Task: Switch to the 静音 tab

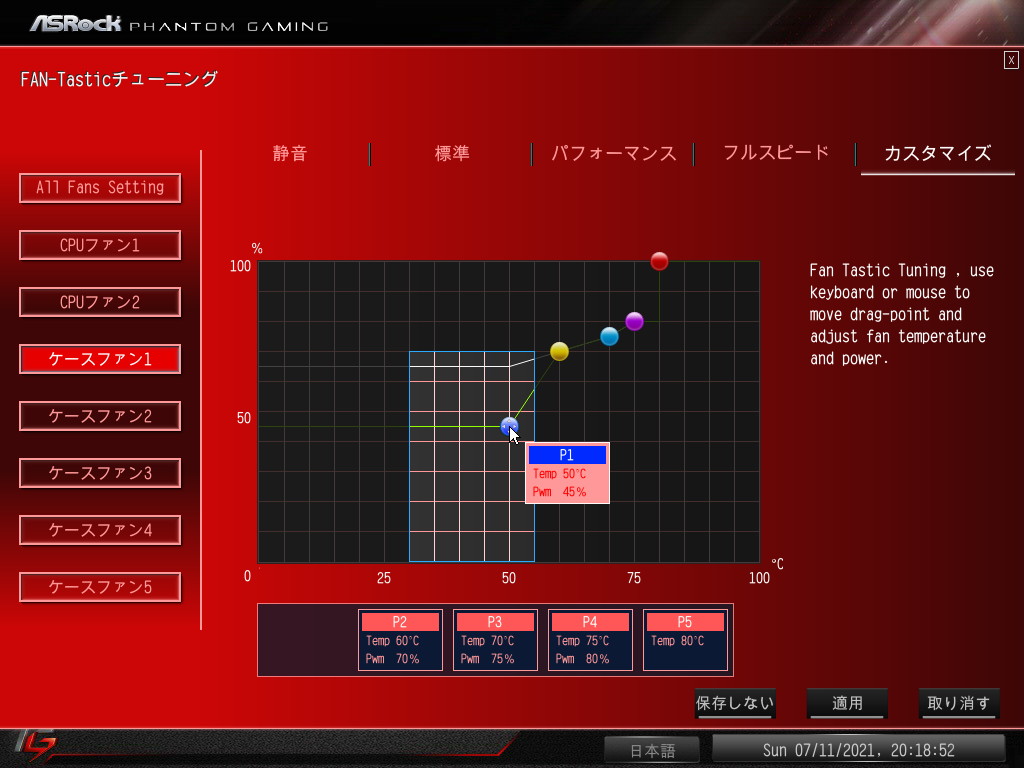Action: [289, 153]
